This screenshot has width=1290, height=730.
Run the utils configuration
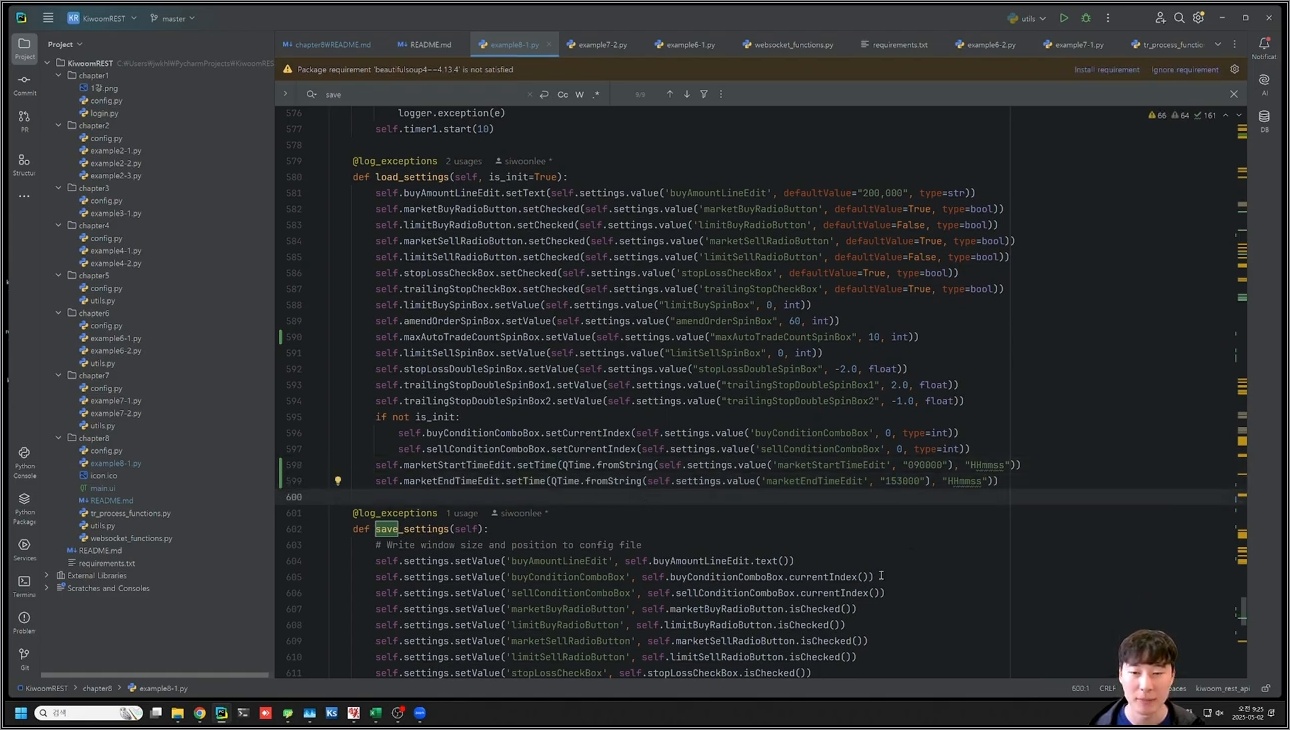[1064, 18]
